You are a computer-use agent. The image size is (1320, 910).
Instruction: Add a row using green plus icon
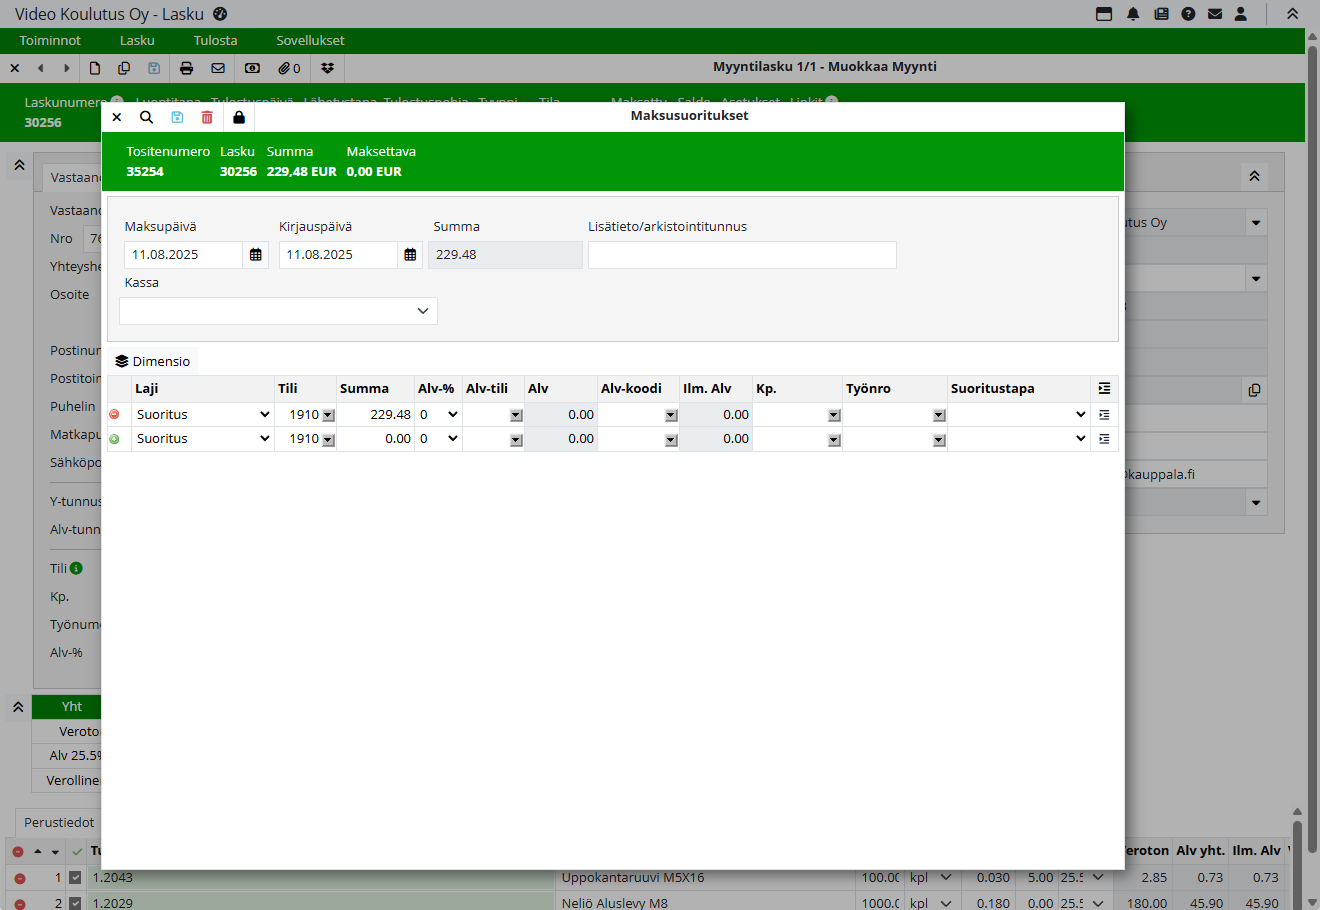[x=114, y=439]
